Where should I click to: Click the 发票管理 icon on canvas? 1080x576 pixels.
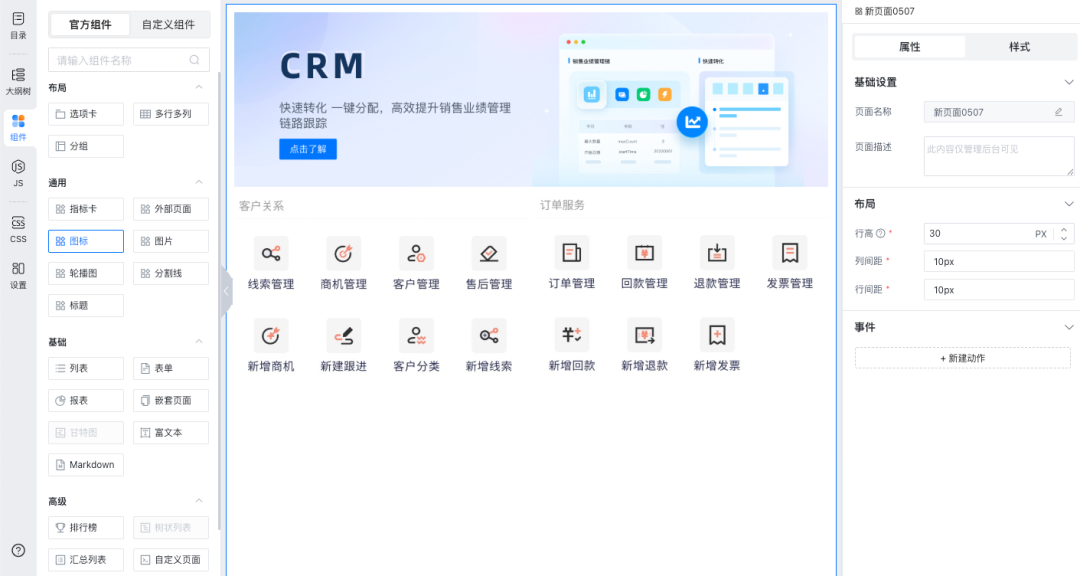click(x=789, y=252)
